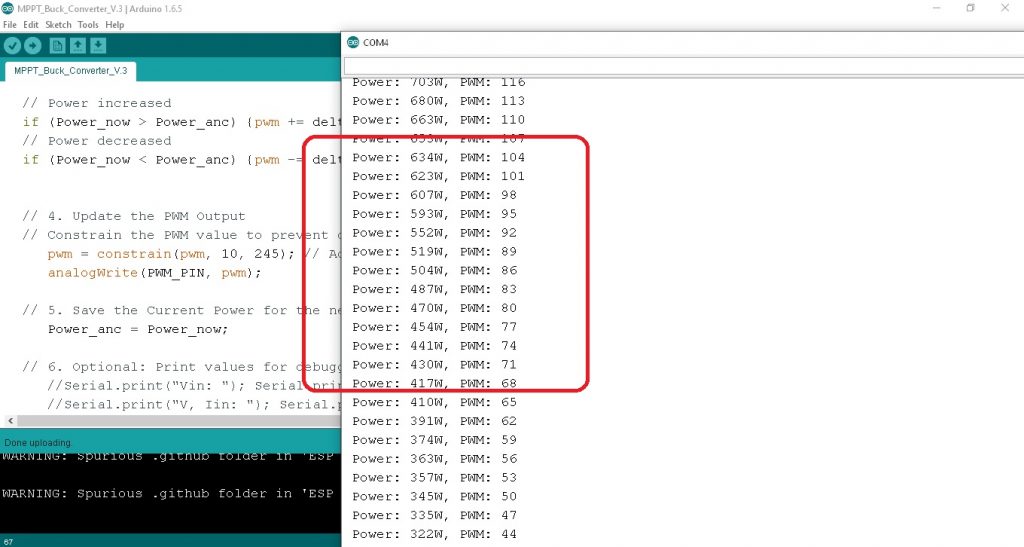Image resolution: width=1024 pixels, height=547 pixels.
Task: Click the 'Power: 634W, PWM: 104' output line
Action: [x=438, y=157]
